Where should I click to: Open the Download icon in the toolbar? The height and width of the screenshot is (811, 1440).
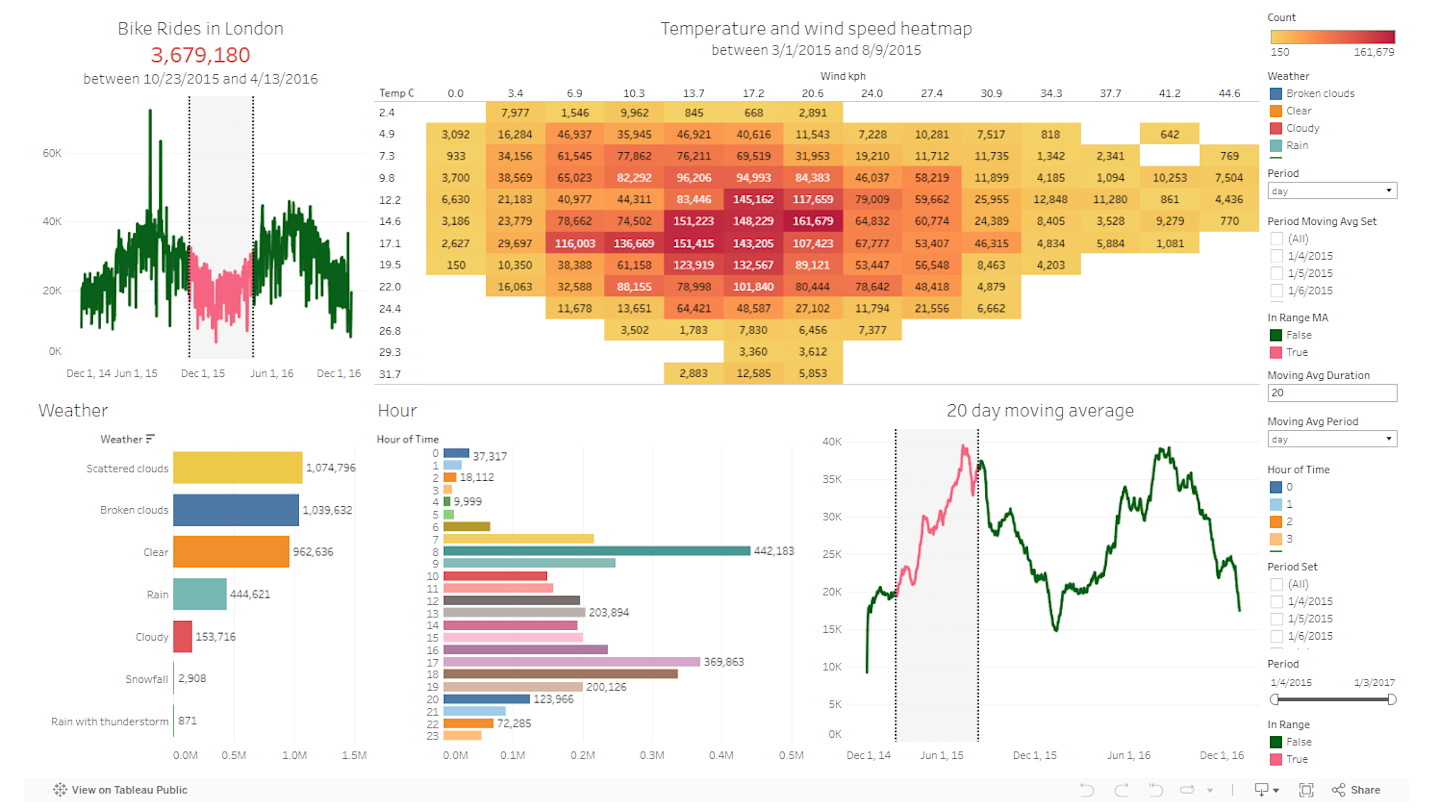click(1266, 790)
